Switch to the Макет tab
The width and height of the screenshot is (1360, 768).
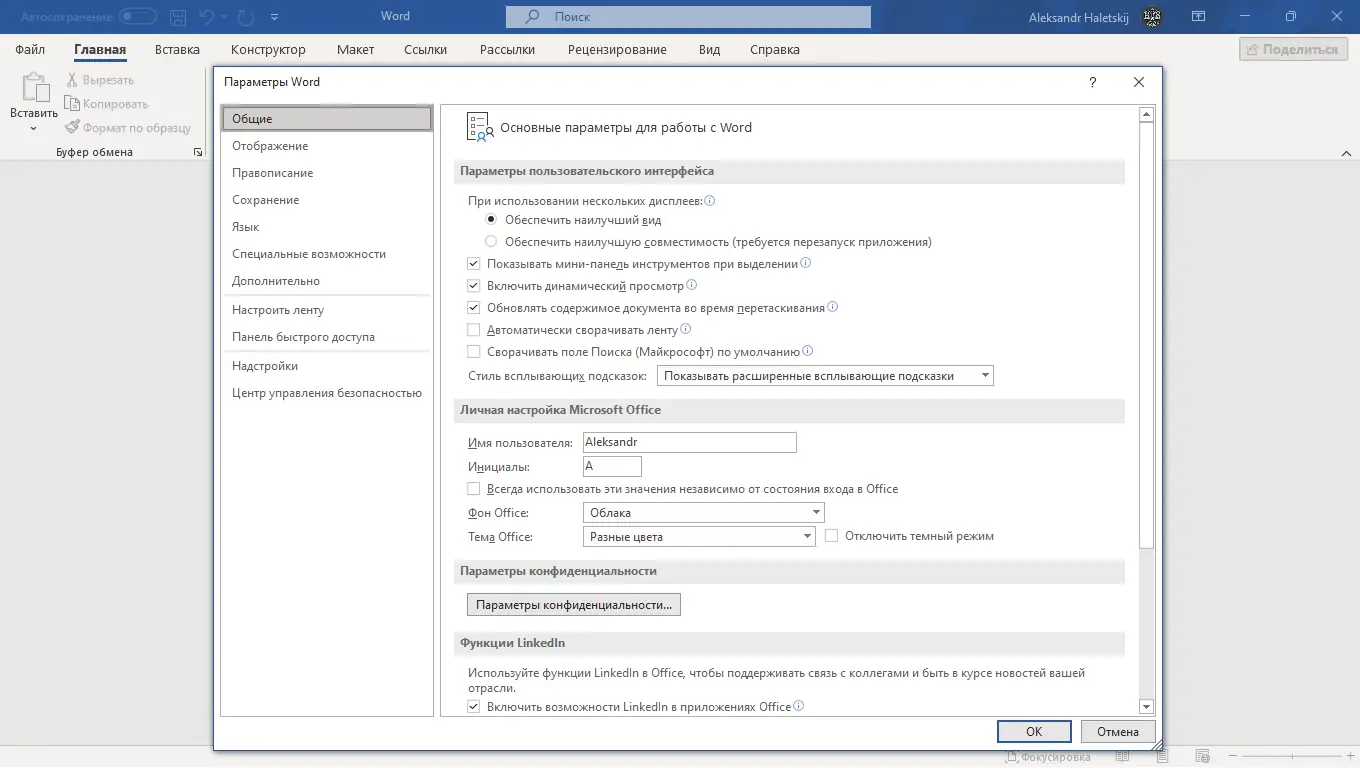tap(355, 49)
